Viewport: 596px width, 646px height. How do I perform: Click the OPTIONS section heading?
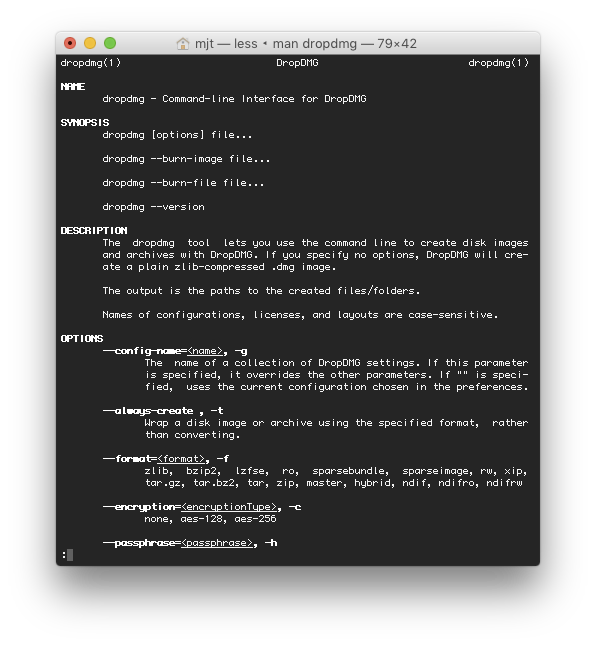(x=82, y=338)
